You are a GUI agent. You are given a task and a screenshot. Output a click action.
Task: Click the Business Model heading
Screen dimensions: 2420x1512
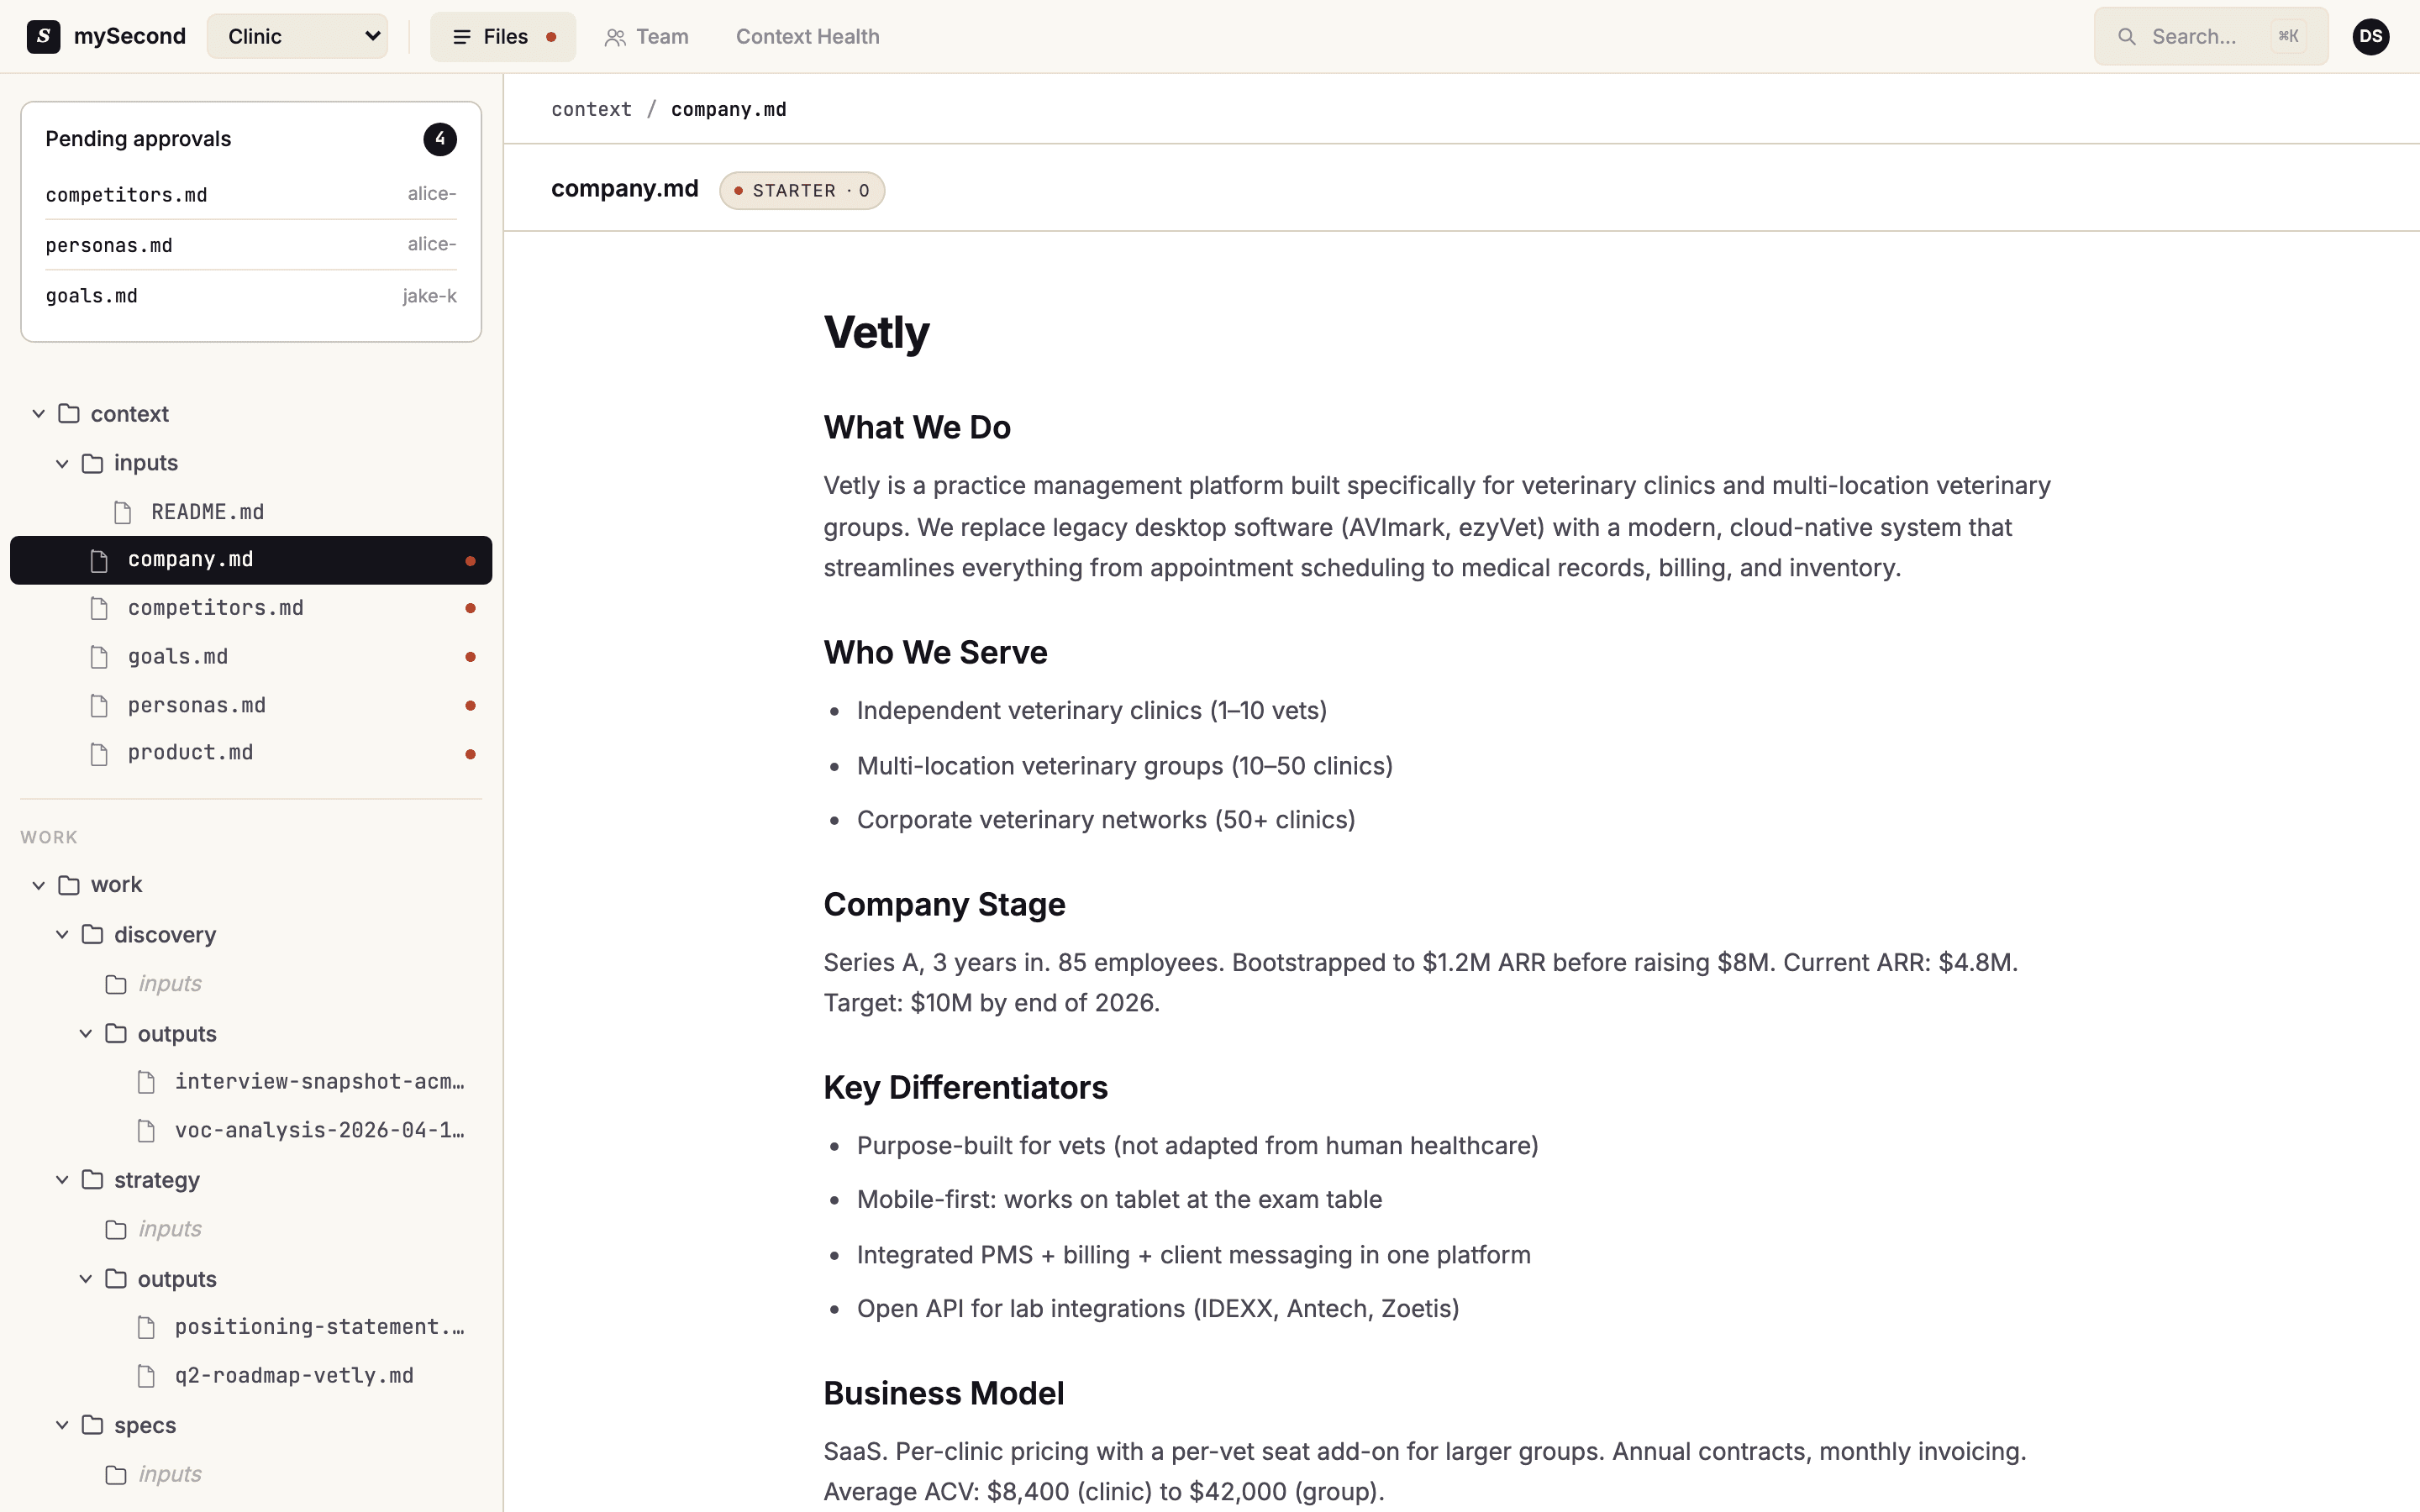point(943,1393)
